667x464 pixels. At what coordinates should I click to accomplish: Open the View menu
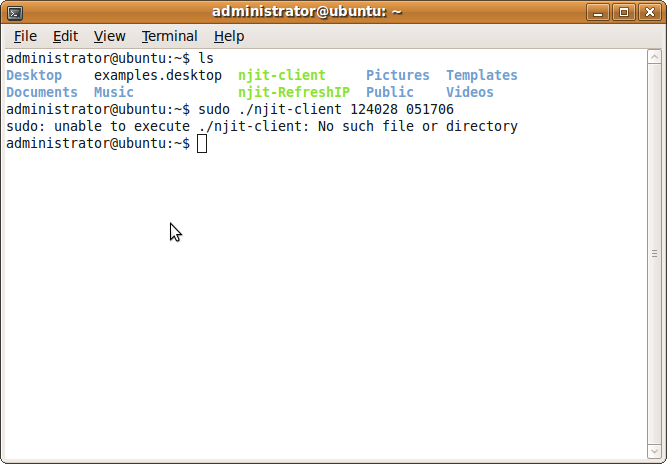point(109,36)
